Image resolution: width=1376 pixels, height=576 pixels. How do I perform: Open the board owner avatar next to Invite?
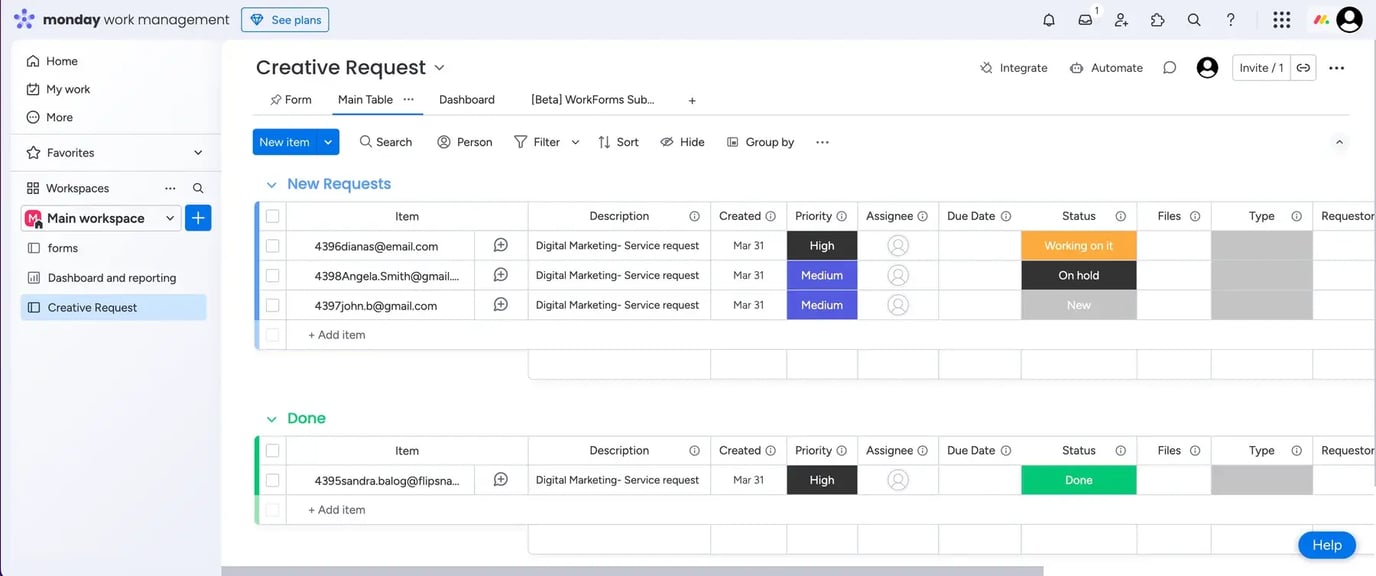(x=1207, y=68)
